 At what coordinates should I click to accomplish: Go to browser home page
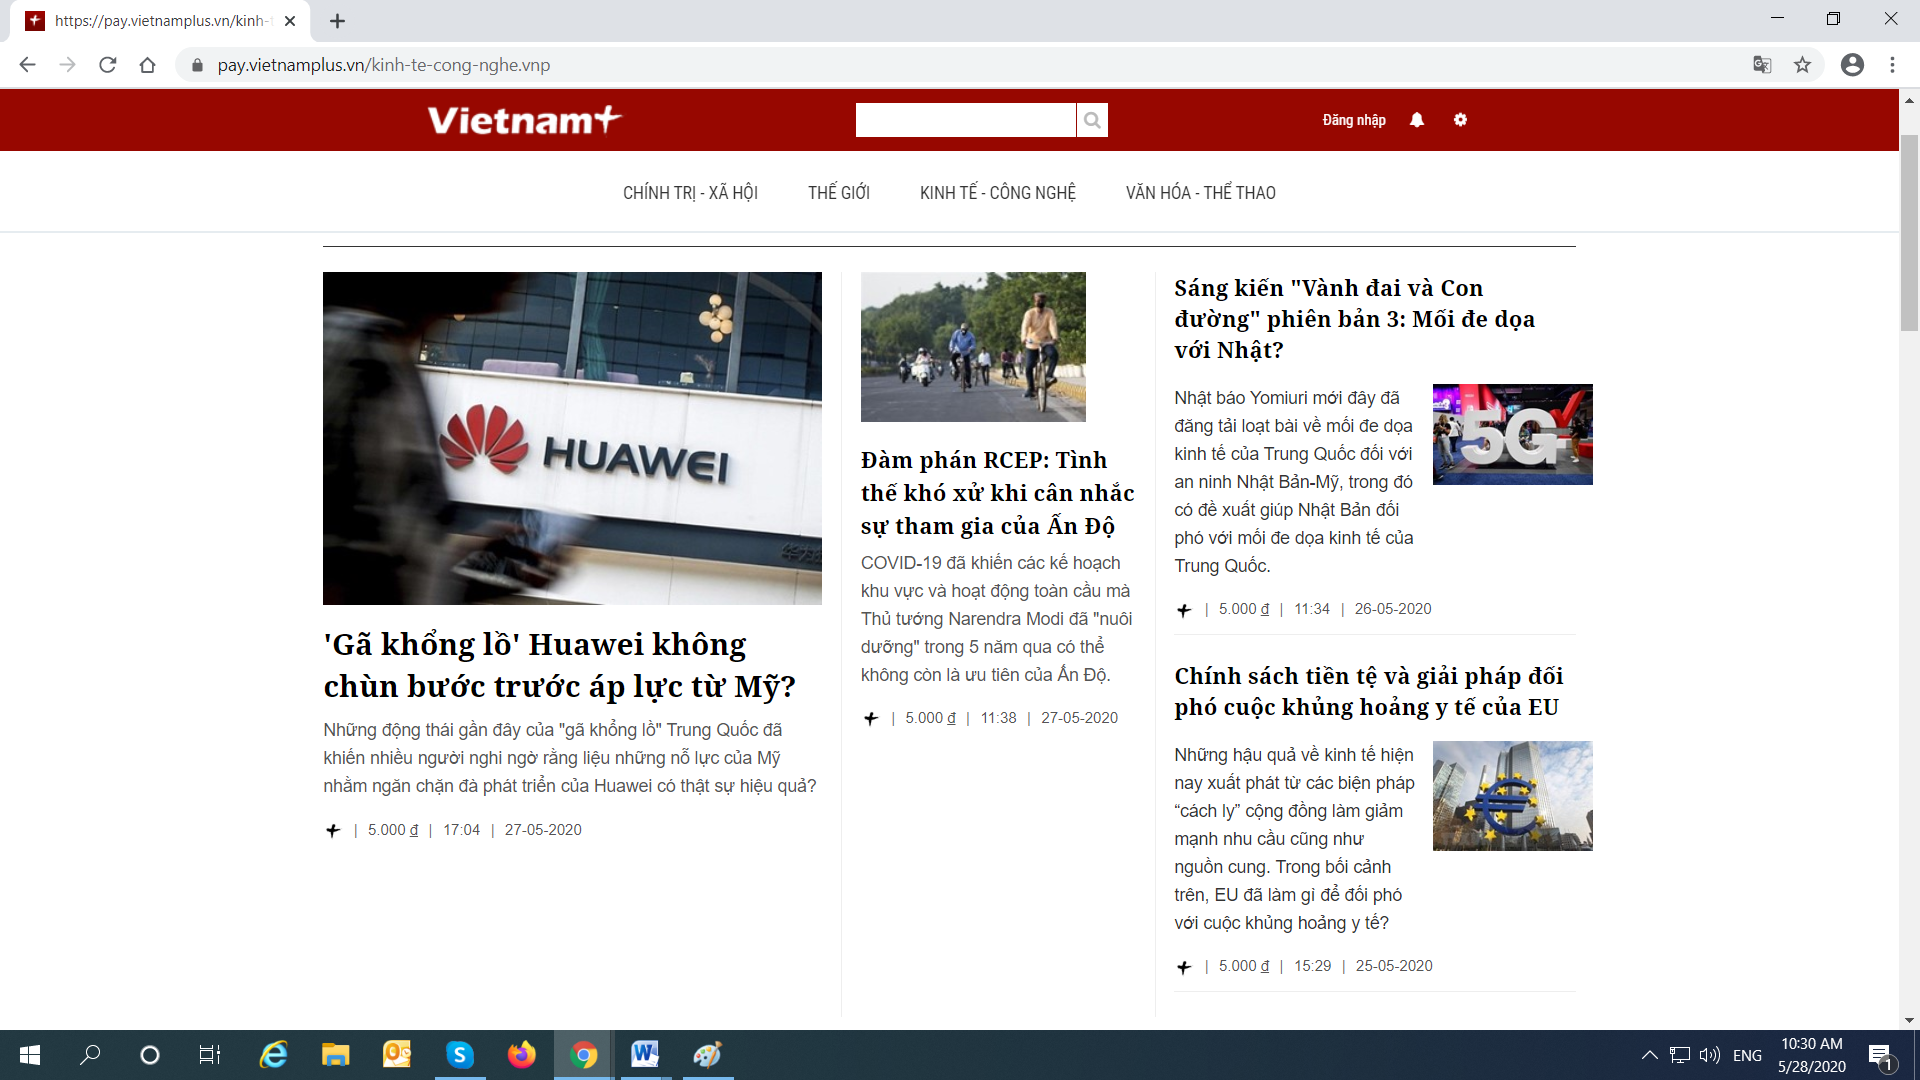point(148,65)
